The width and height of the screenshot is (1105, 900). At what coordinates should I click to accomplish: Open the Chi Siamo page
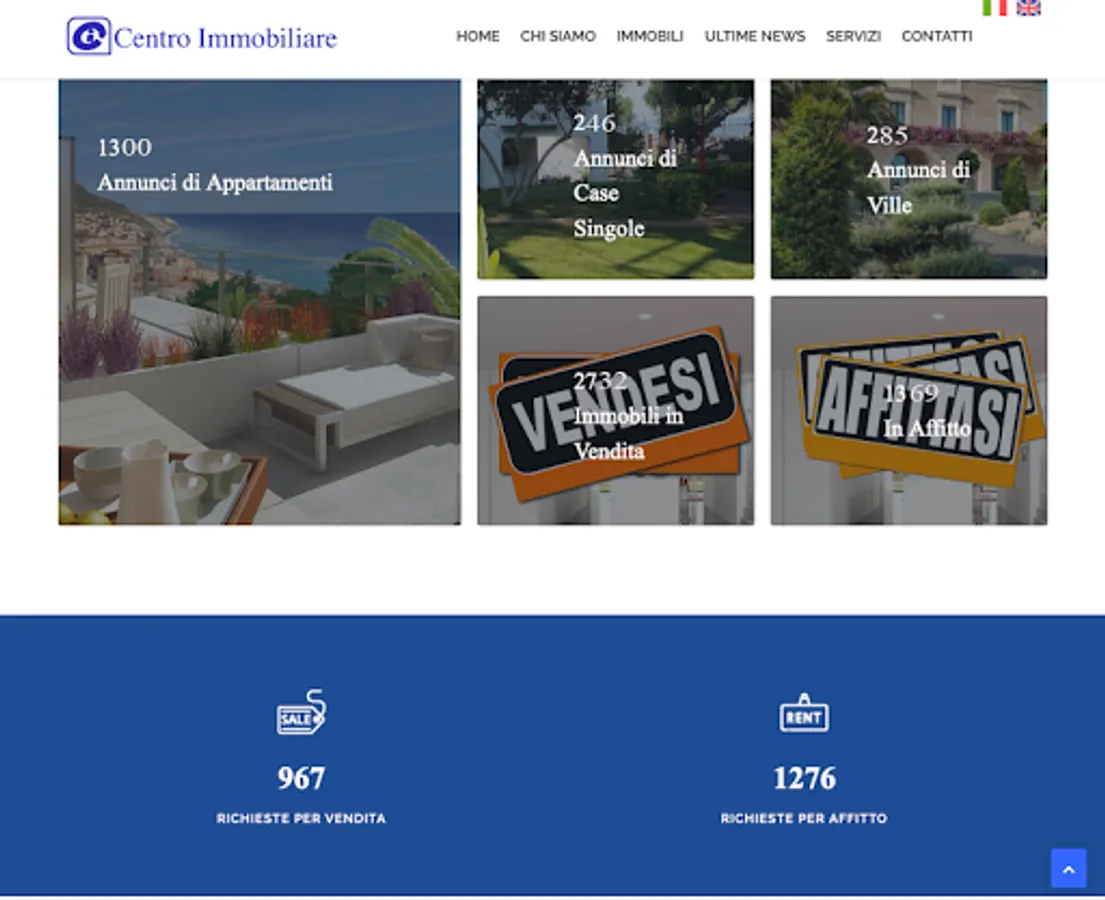click(558, 36)
